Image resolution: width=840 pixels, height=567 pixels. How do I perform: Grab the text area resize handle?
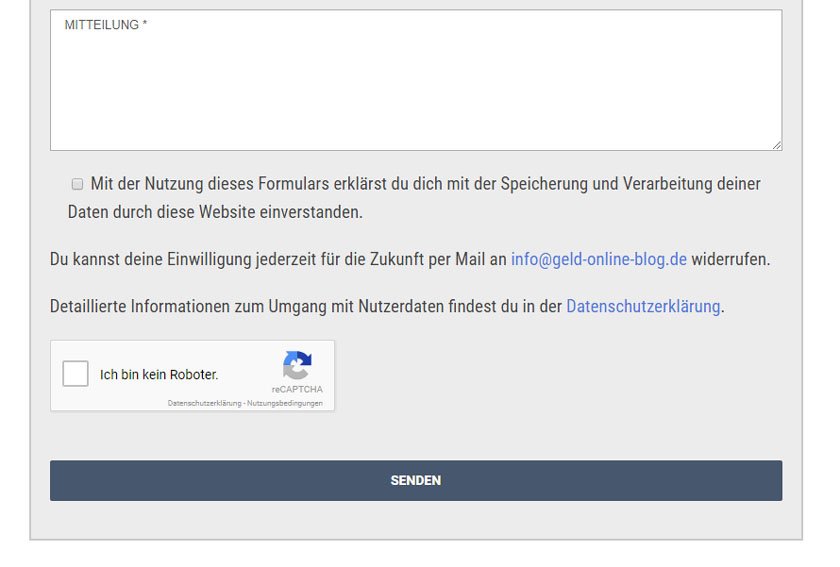pyautogui.click(x=776, y=145)
